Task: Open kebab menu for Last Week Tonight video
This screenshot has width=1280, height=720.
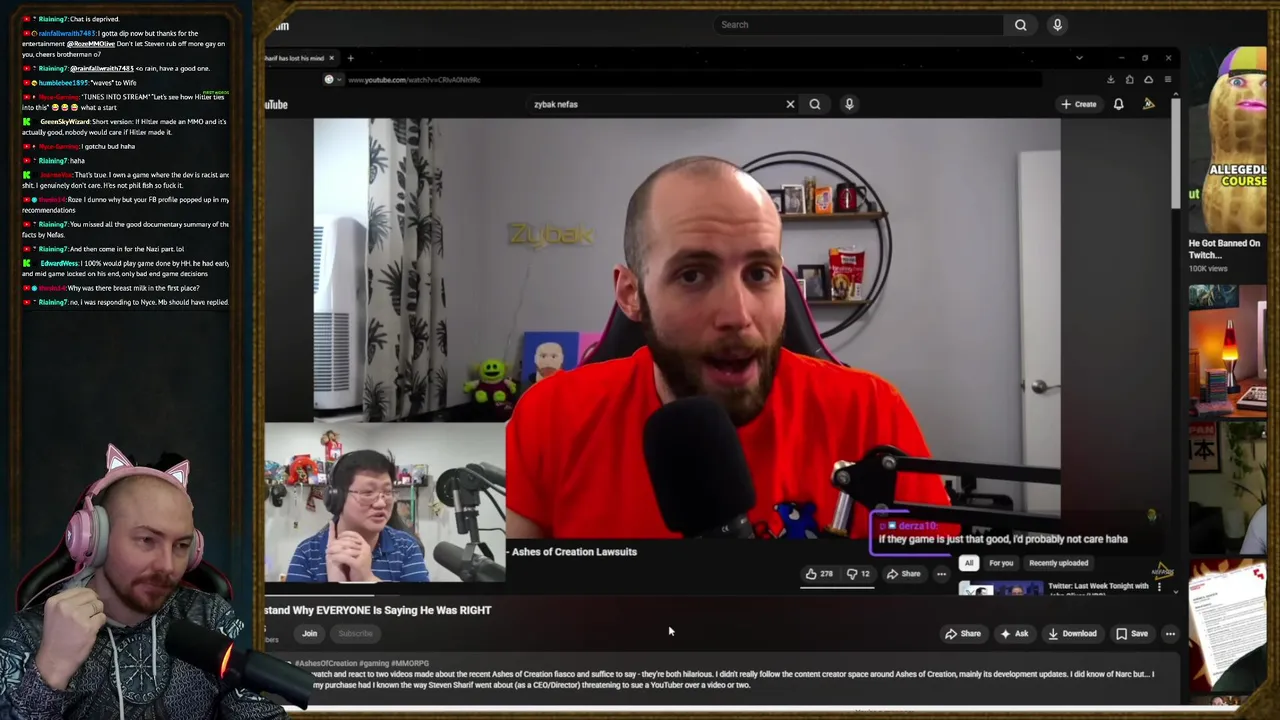Action: click(x=1159, y=587)
